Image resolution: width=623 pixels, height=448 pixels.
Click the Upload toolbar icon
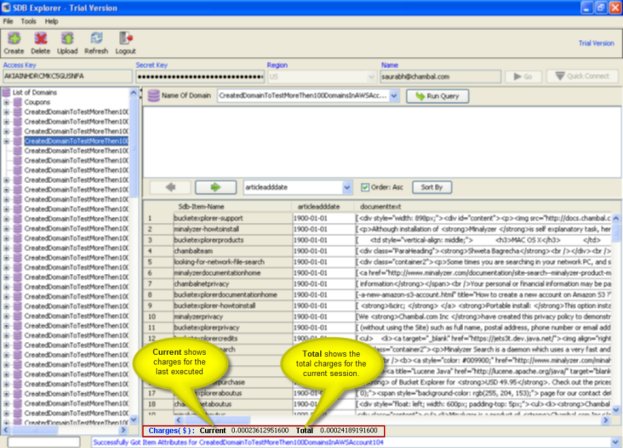pos(67,43)
